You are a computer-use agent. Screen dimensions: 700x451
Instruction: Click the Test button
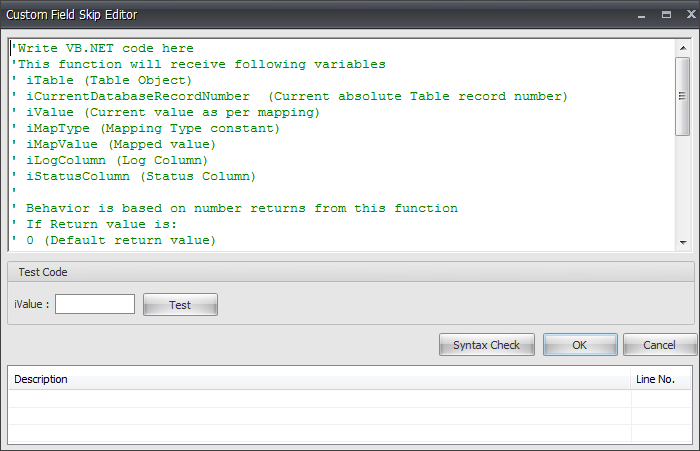pyautogui.click(x=180, y=305)
